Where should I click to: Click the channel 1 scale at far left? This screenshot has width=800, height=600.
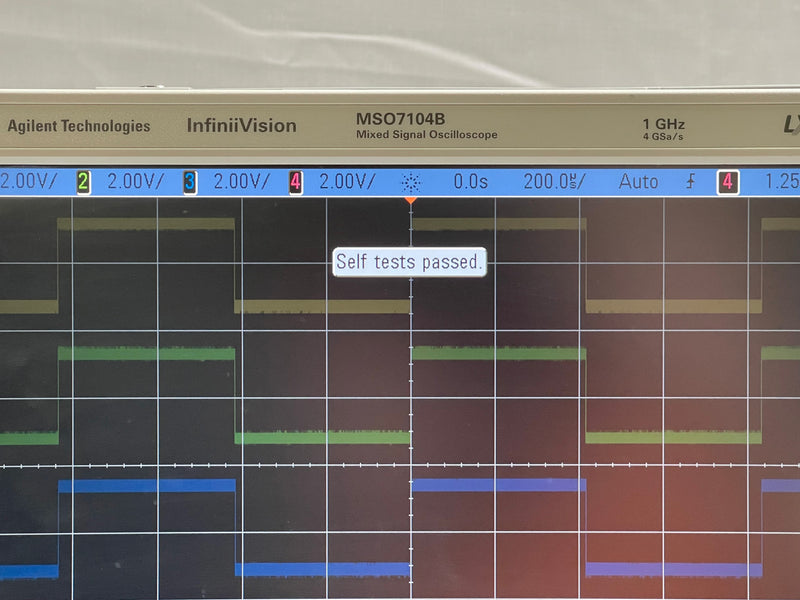pos(29,182)
